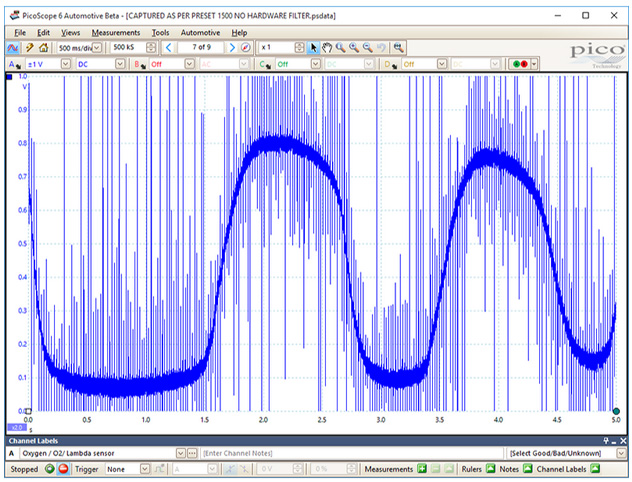
Task: Click Zoom to full view icon
Action: coord(399,48)
